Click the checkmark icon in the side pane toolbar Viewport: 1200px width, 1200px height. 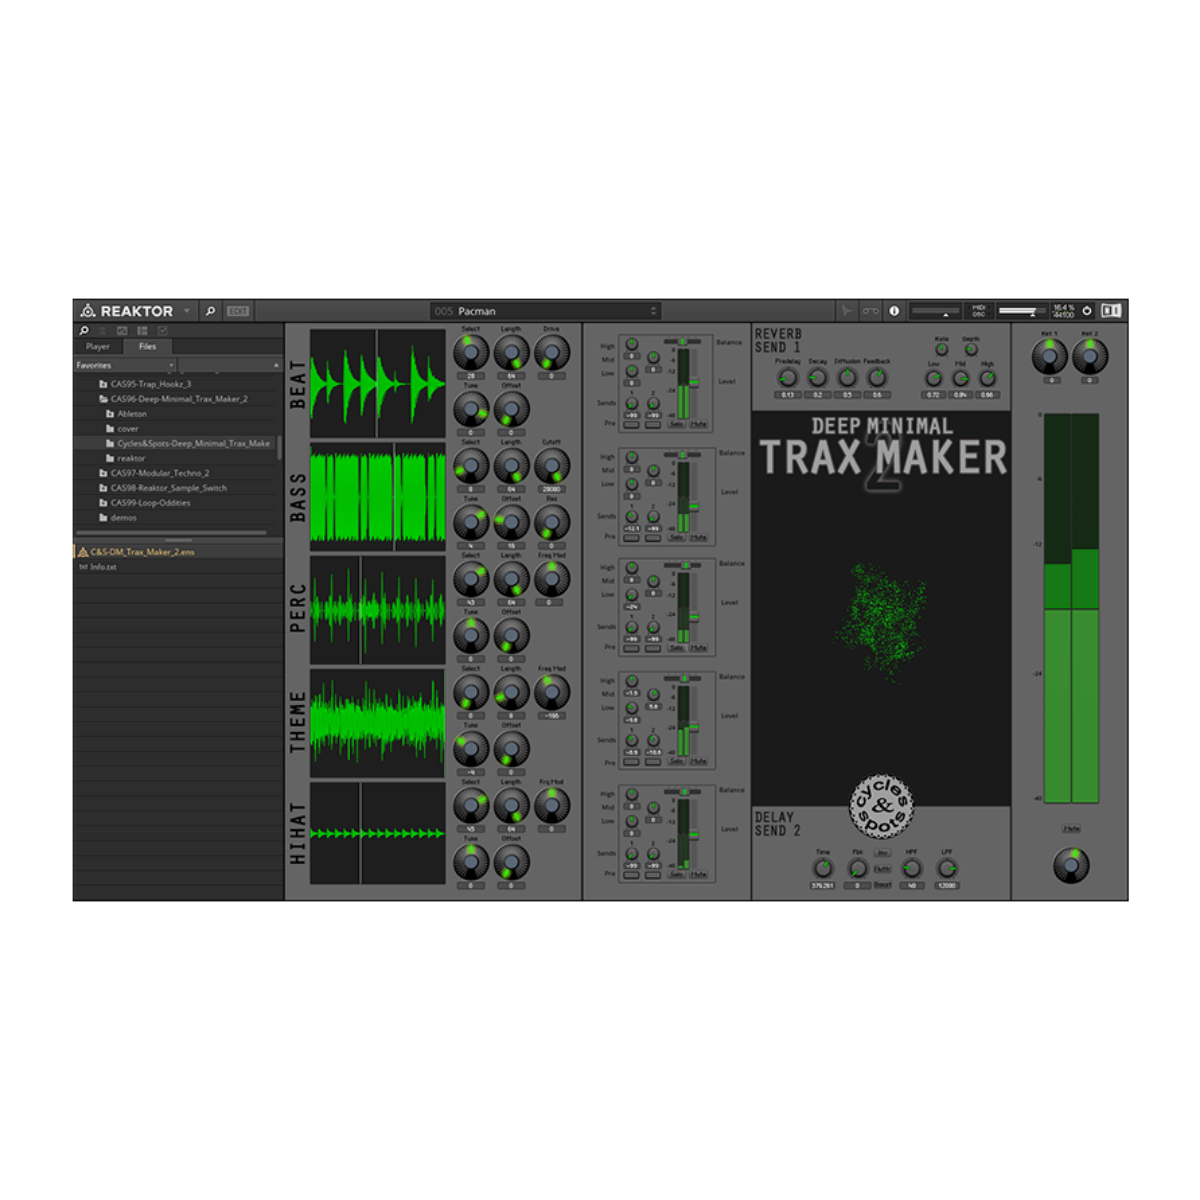point(162,331)
